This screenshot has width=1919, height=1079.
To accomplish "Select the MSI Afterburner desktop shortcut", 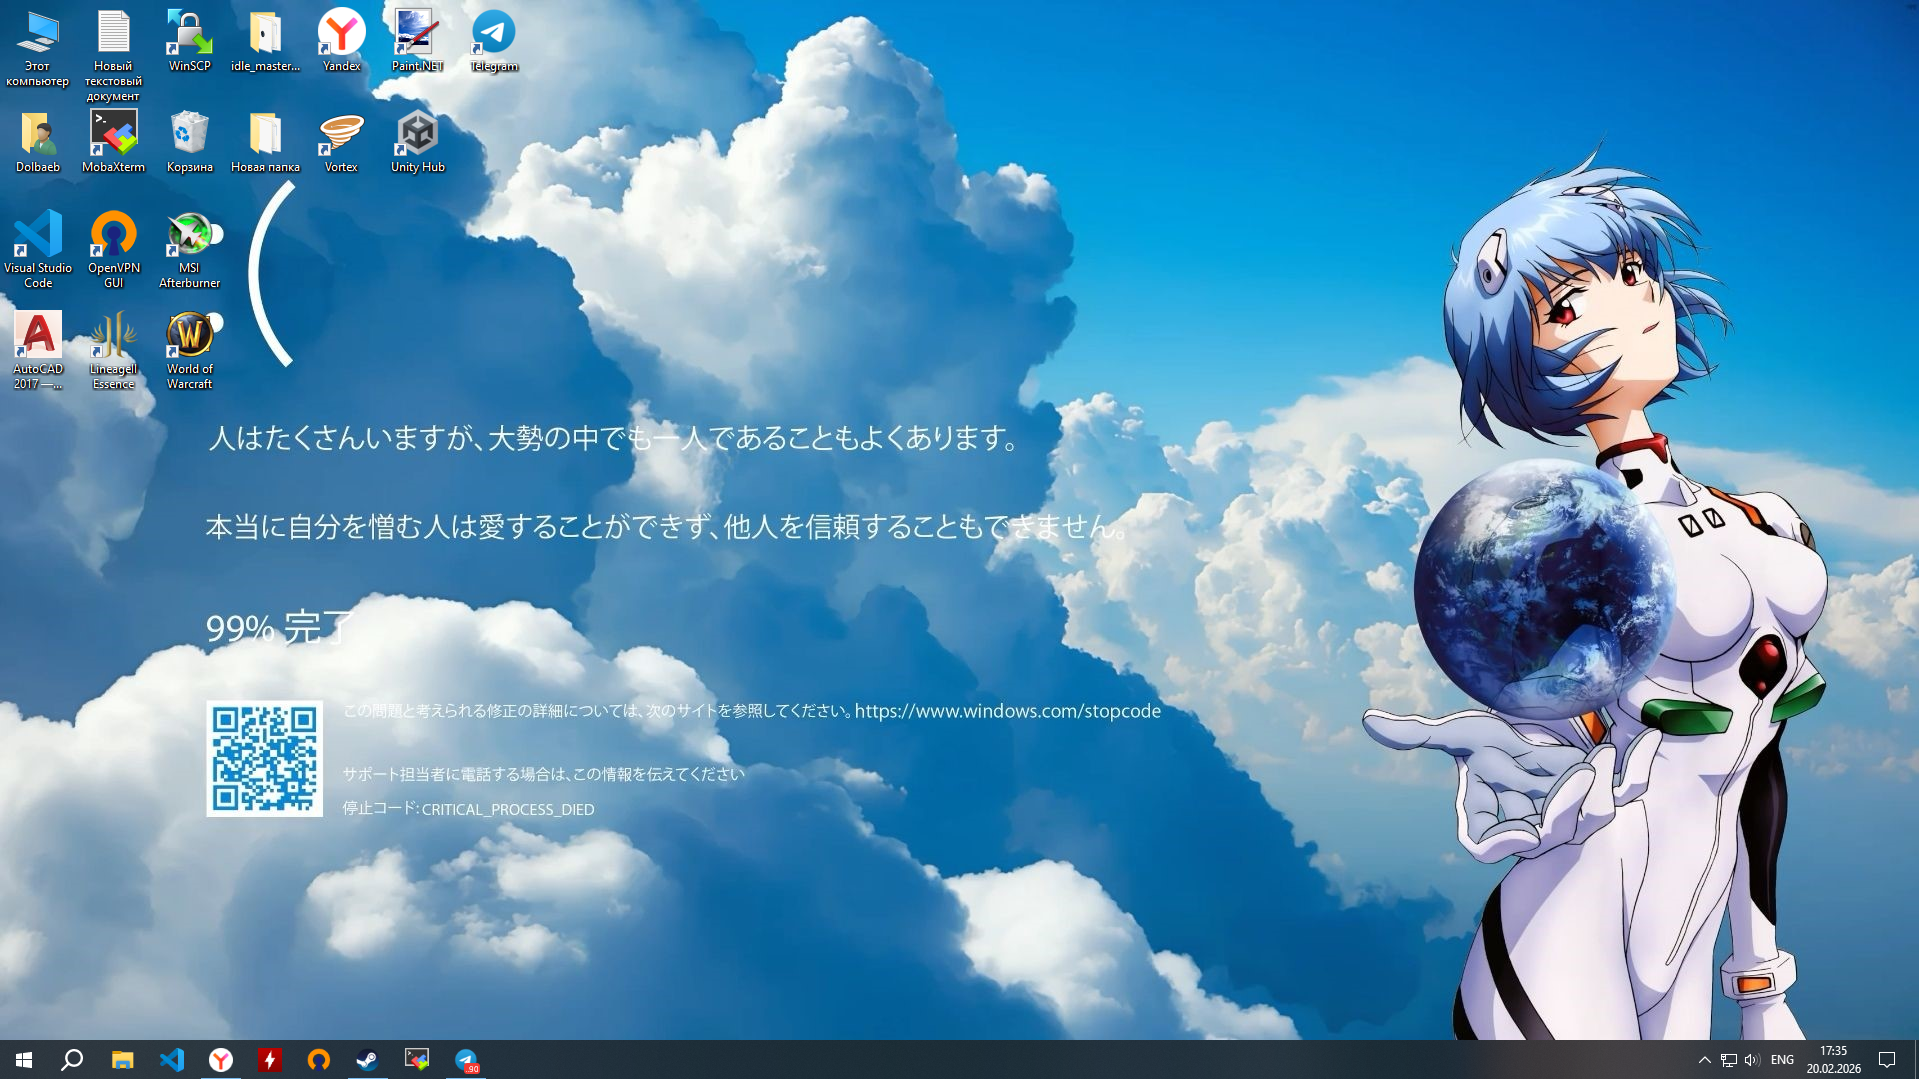I will [189, 250].
